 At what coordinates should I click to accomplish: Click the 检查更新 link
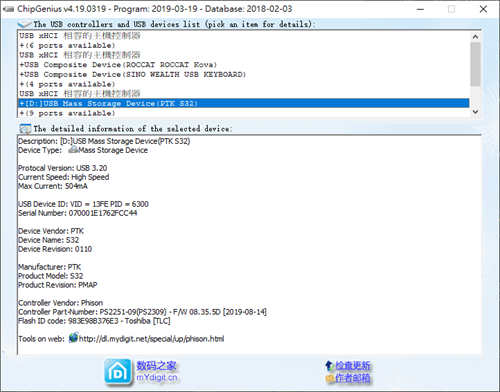(352, 366)
